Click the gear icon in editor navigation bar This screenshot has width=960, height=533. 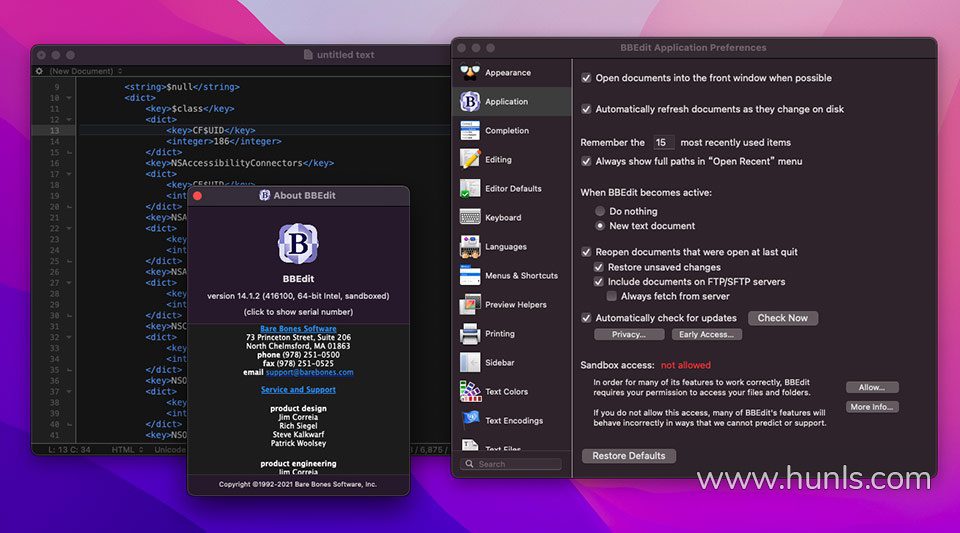pos(39,71)
